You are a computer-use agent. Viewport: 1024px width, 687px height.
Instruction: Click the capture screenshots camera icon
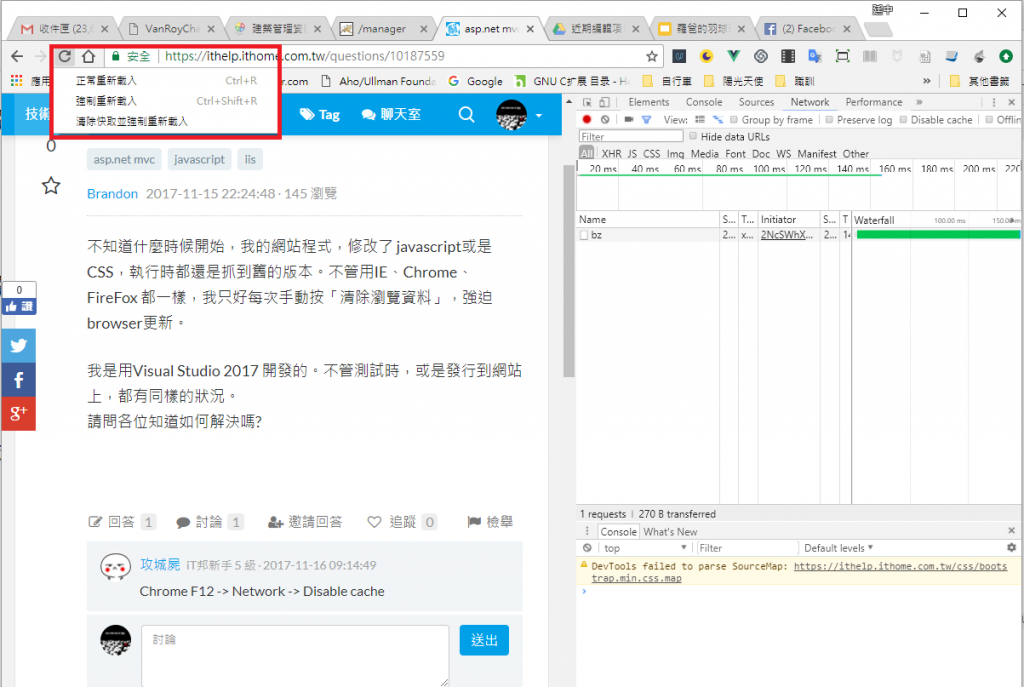tap(628, 120)
